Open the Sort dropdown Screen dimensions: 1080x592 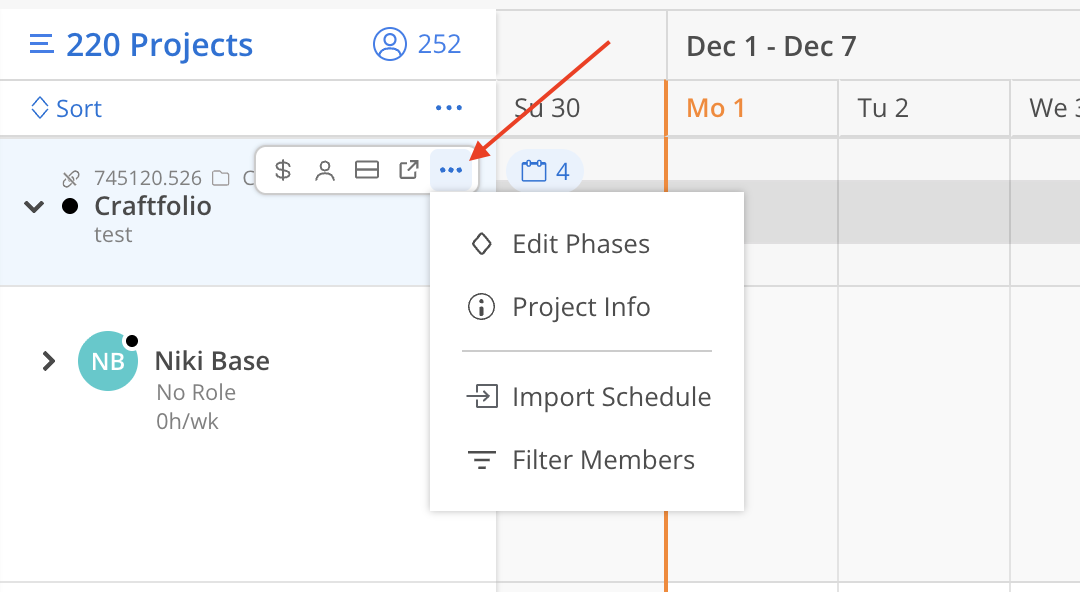(67, 108)
